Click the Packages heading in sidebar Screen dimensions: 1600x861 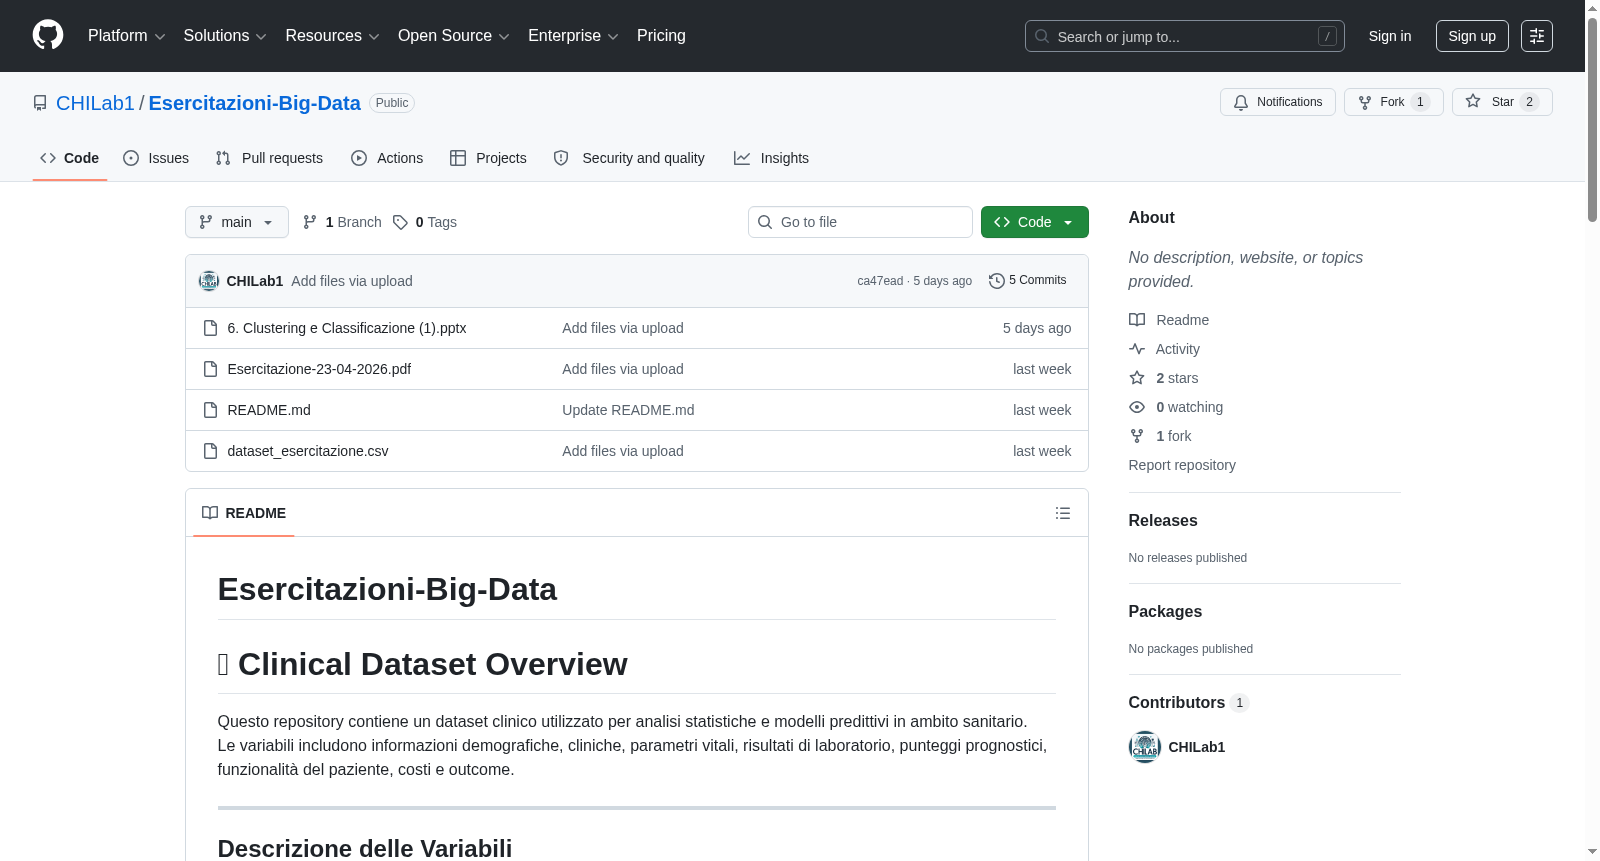(x=1165, y=612)
